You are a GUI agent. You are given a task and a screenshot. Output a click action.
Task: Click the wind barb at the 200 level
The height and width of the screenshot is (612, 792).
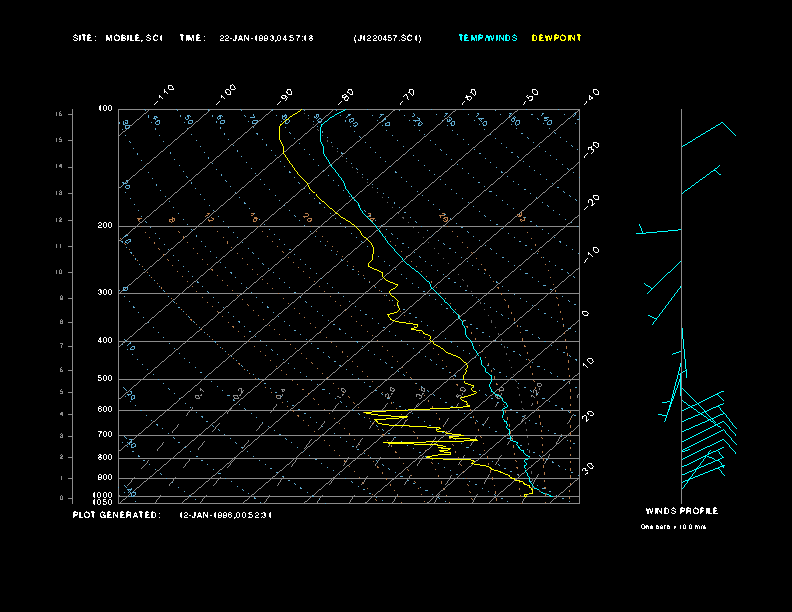point(659,230)
